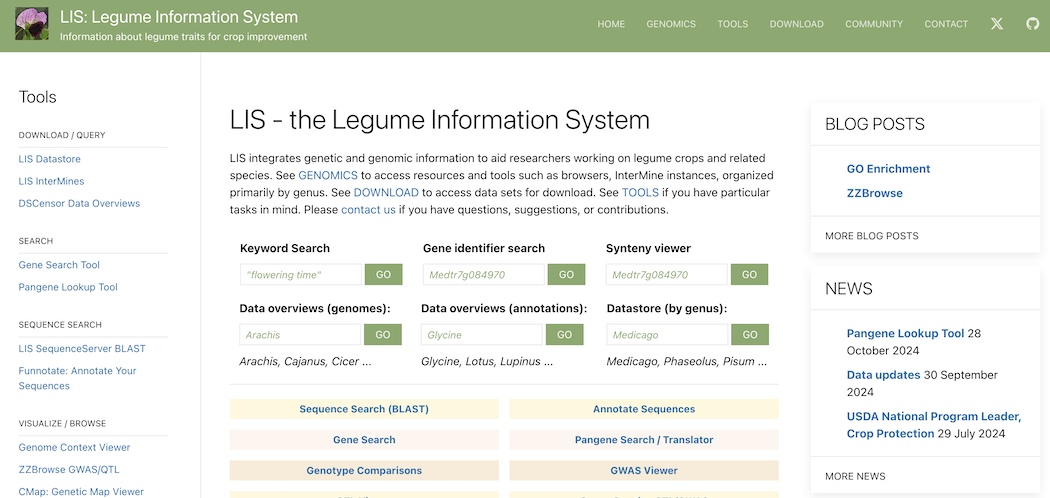Viewport: 1050px width, 498px height.
Task: Click the Annotate Sequences button
Action: coord(644,409)
